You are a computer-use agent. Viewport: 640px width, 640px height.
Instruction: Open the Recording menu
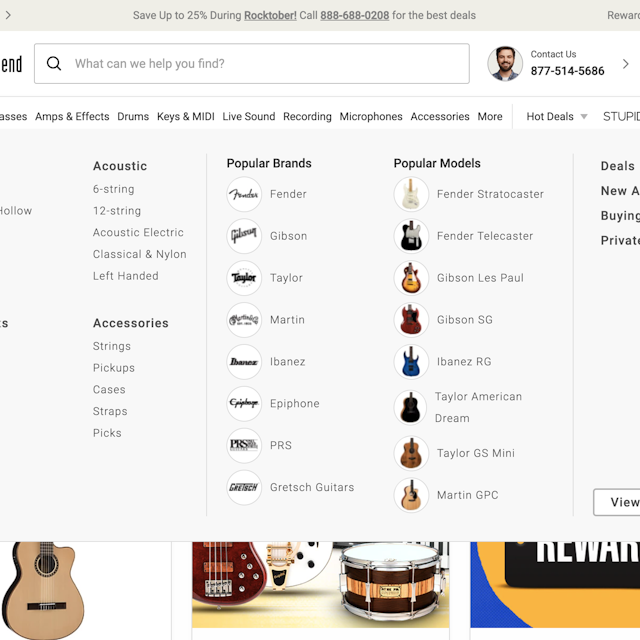click(x=307, y=116)
